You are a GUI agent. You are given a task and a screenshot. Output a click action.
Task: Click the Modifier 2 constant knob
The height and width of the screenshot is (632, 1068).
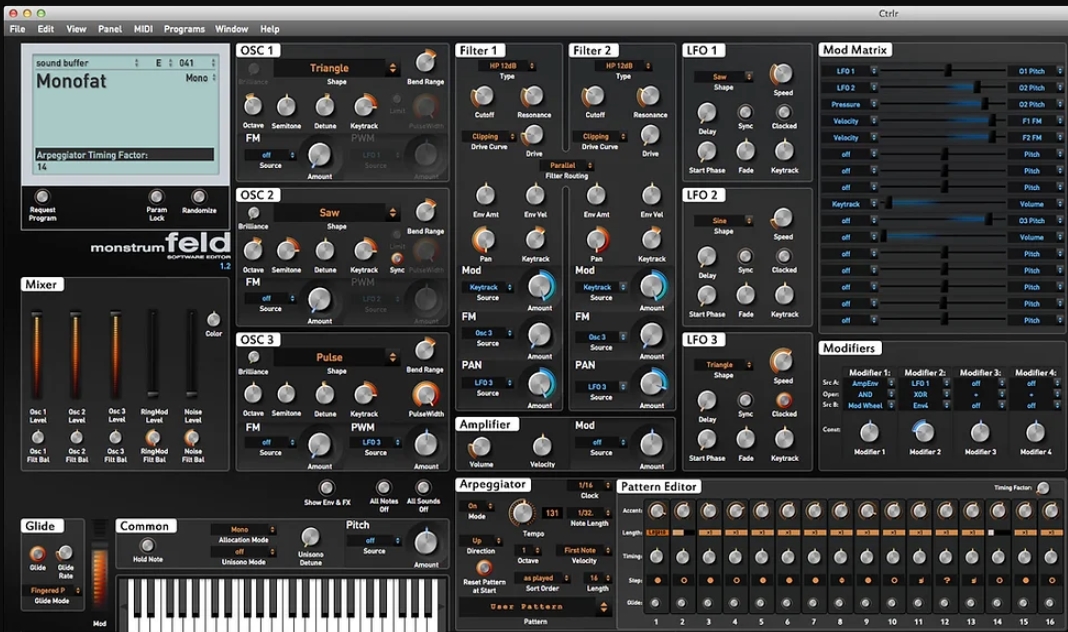[923, 430]
